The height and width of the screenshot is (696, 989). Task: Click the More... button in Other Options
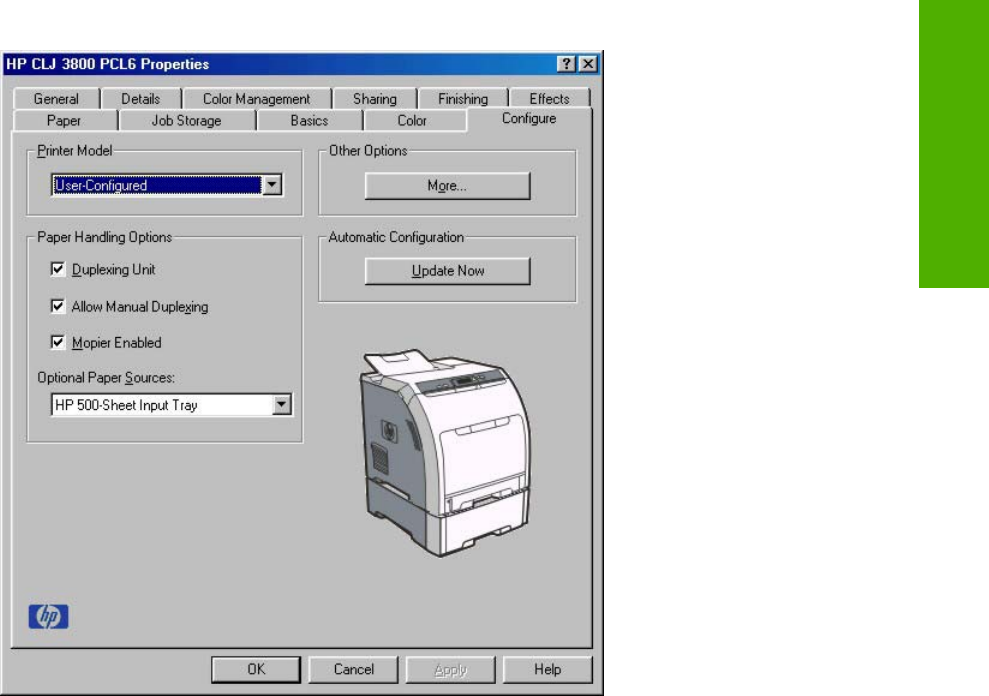[x=447, y=186]
